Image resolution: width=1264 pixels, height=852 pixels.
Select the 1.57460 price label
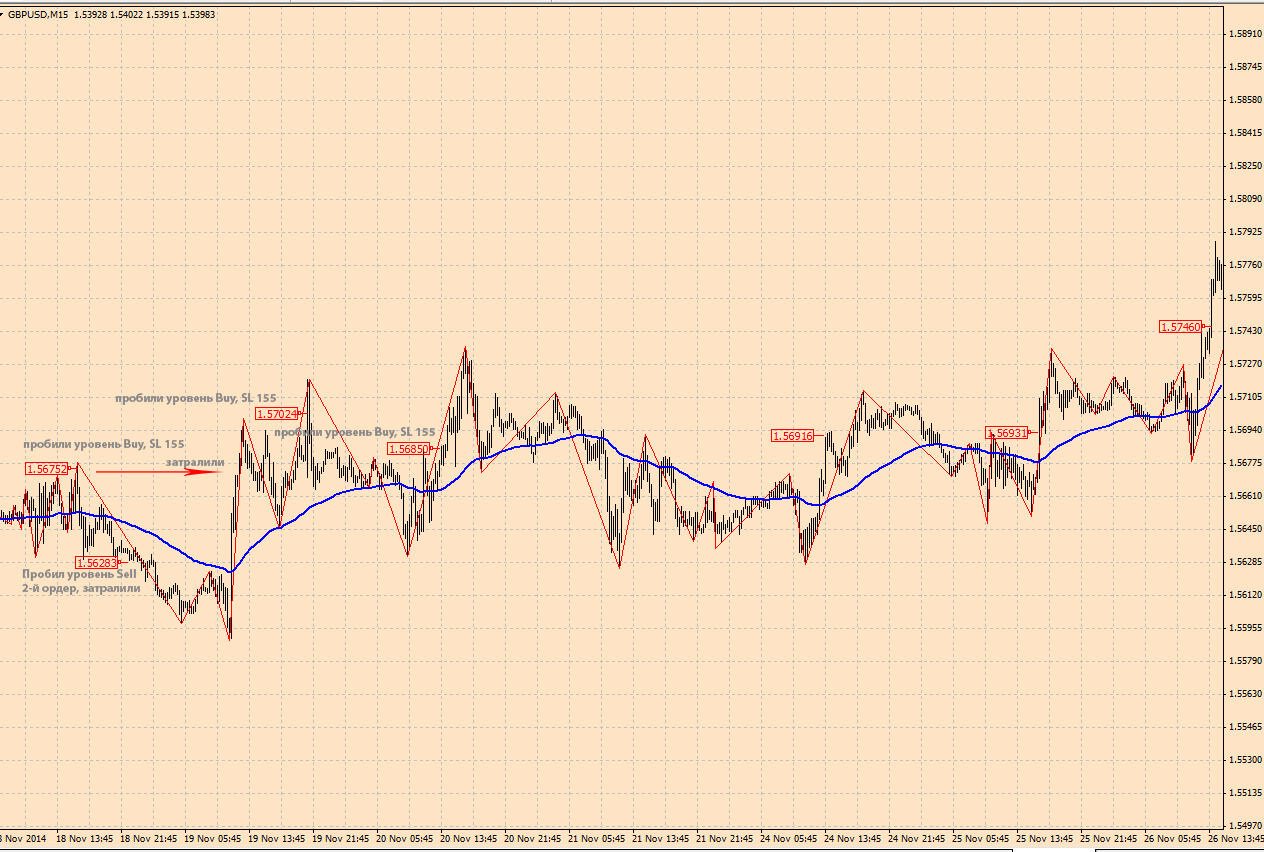[x=1180, y=326]
